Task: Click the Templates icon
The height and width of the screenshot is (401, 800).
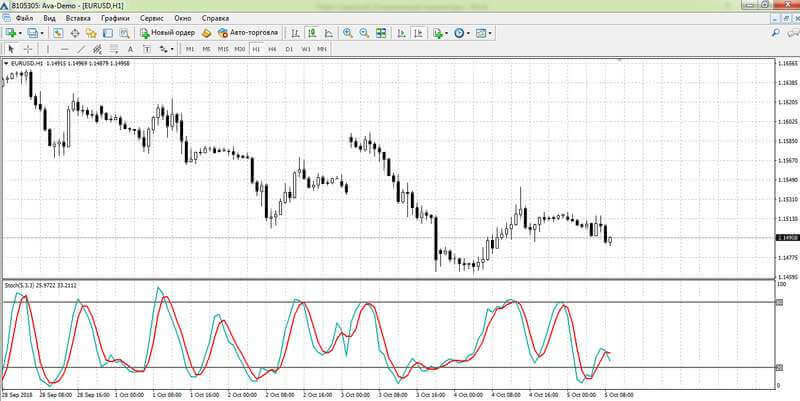Action: pyautogui.click(x=481, y=33)
